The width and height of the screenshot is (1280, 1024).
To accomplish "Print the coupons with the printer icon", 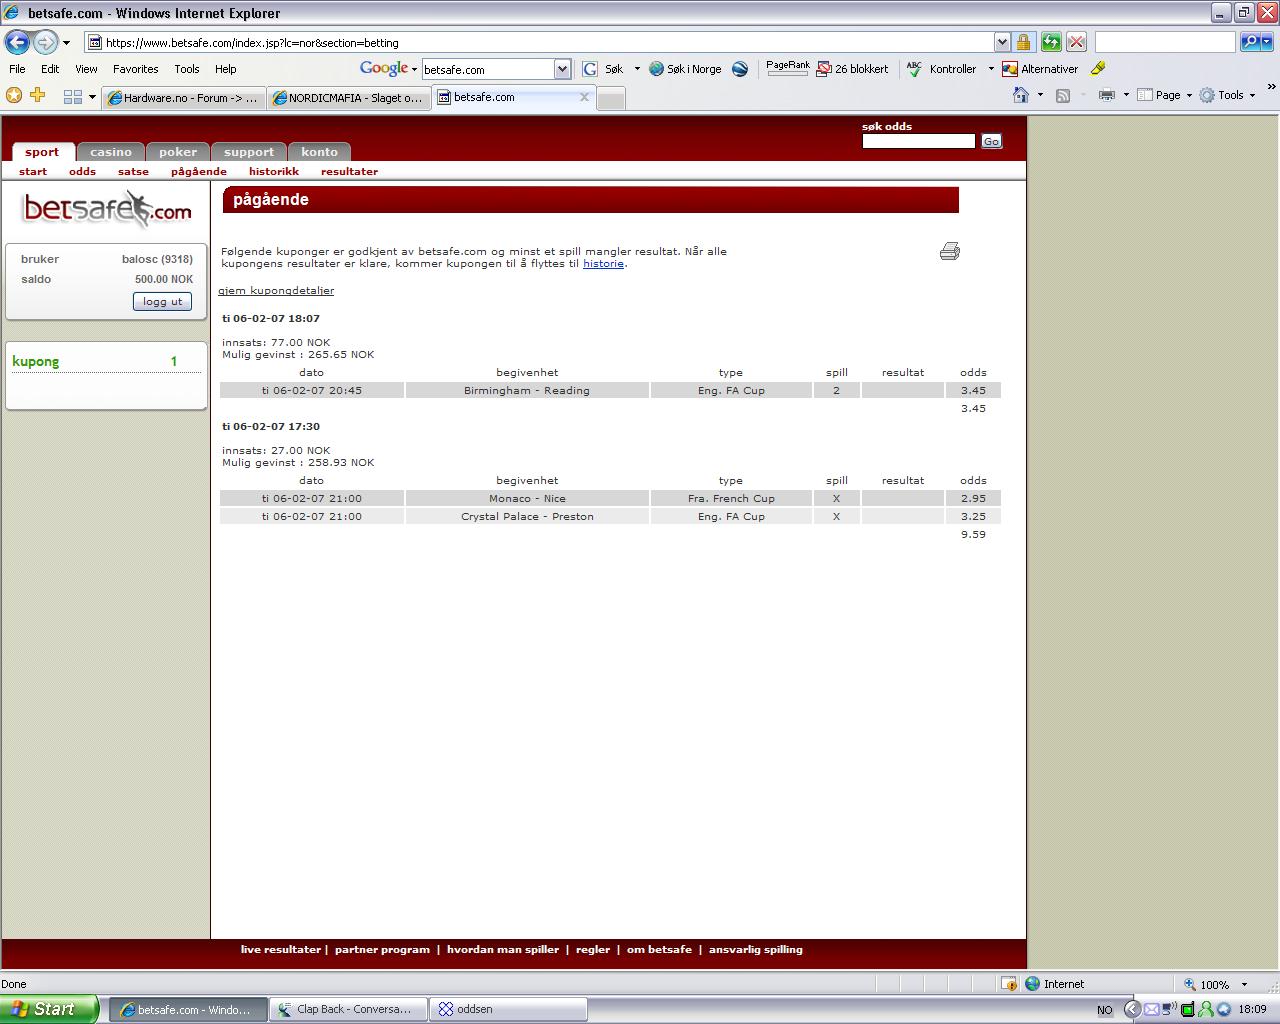I will (x=950, y=251).
